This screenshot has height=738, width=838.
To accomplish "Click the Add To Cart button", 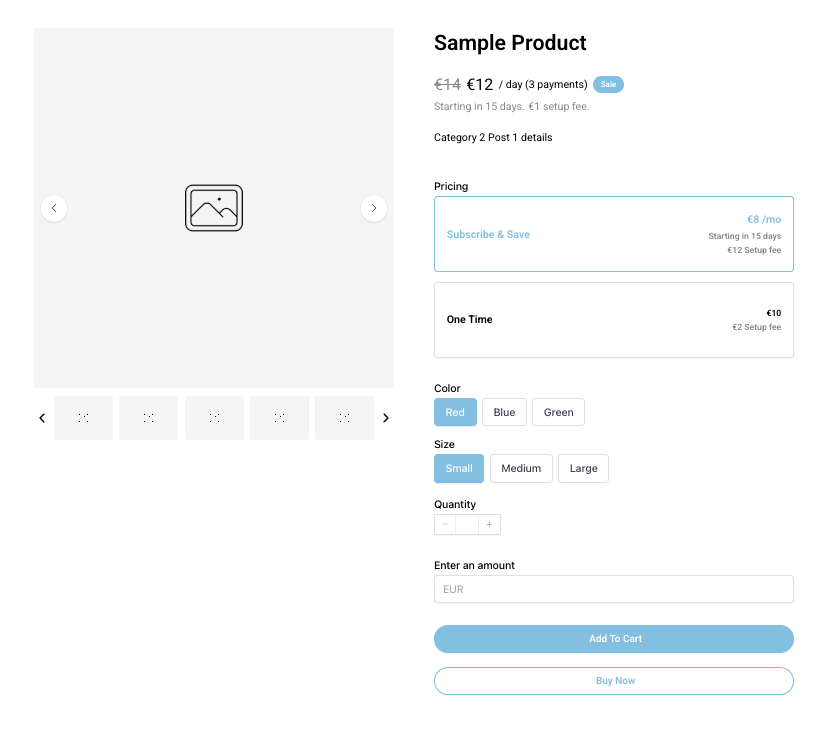I will (613, 639).
